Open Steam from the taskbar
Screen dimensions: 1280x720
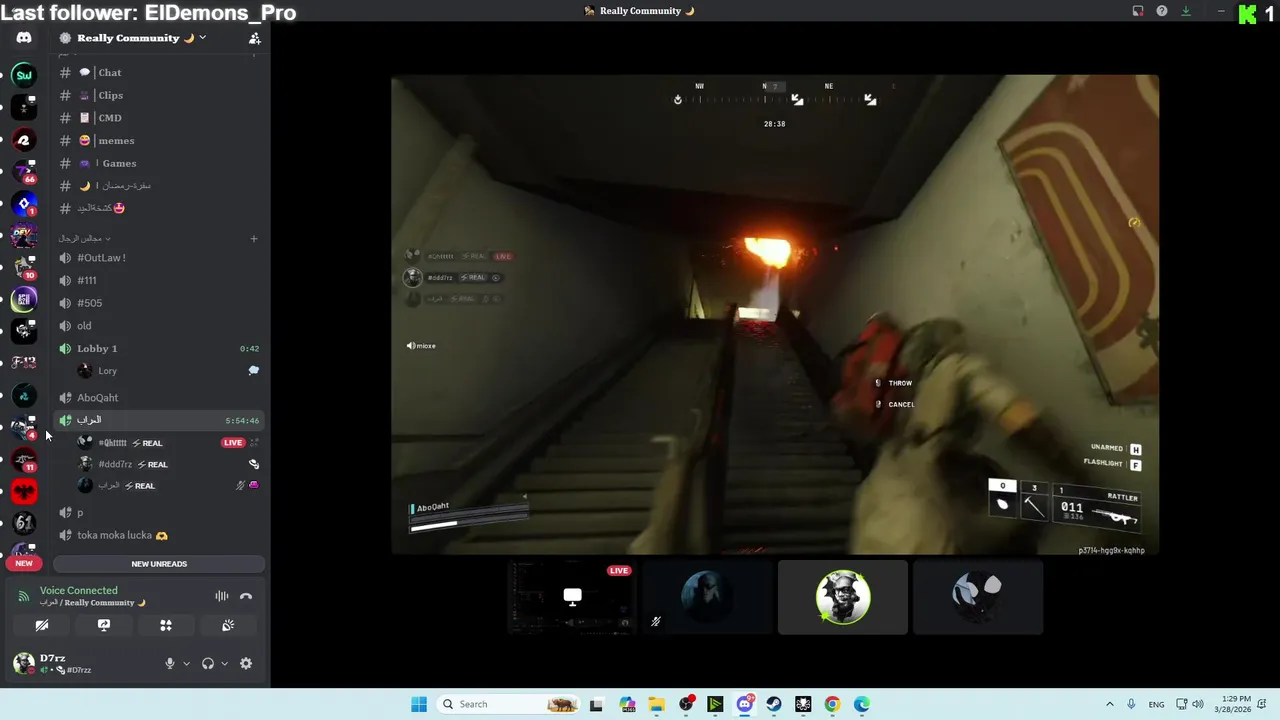point(774,704)
